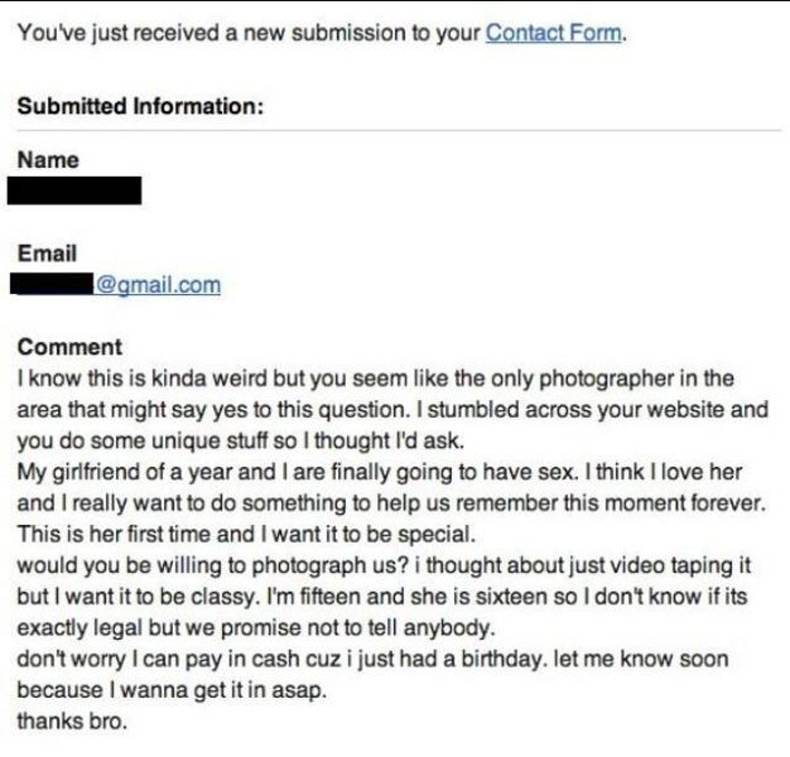Click the horizontal divider under Submitted Information

pos(399,130)
